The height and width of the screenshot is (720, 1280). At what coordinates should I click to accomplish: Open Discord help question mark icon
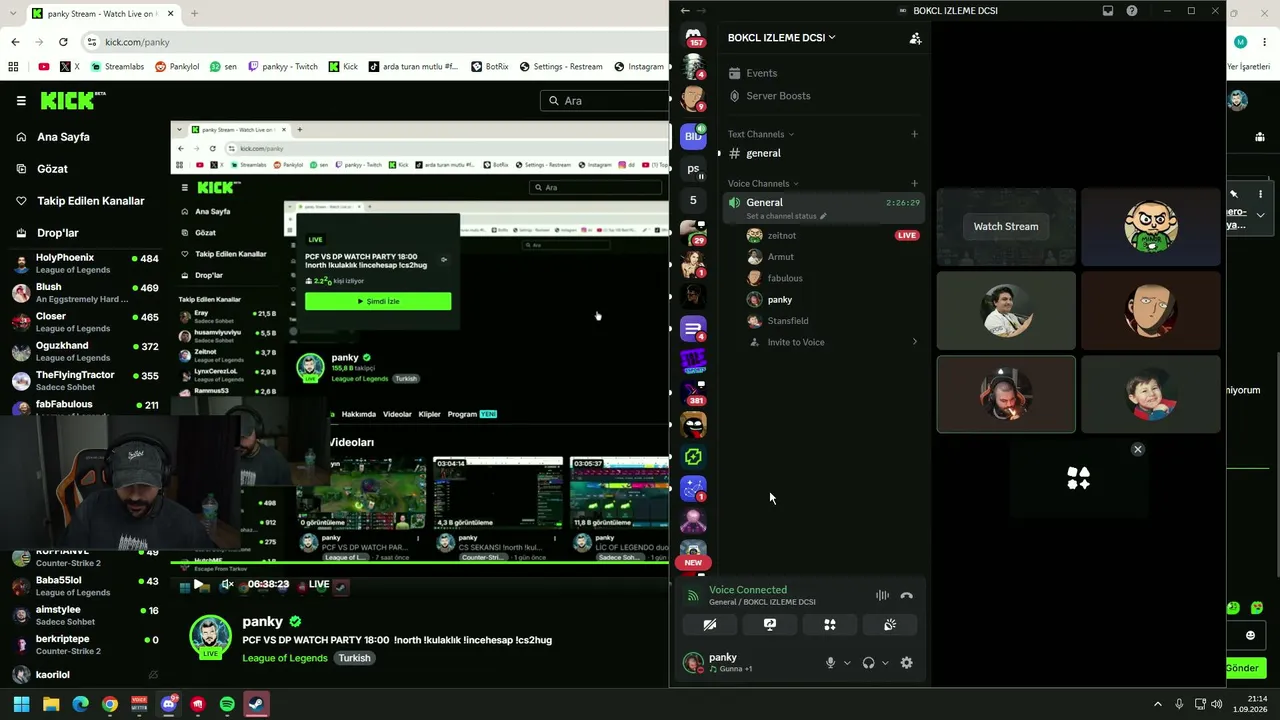click(x=1132, y=11)
